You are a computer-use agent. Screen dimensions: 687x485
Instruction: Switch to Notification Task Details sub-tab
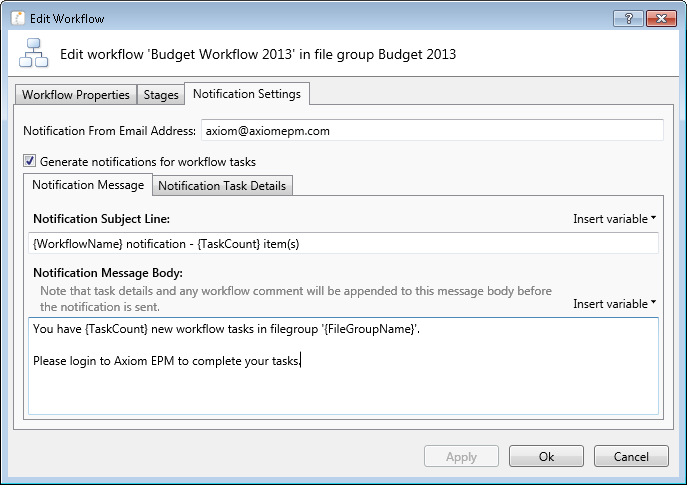pyautogui.click(x=222, y=186)
